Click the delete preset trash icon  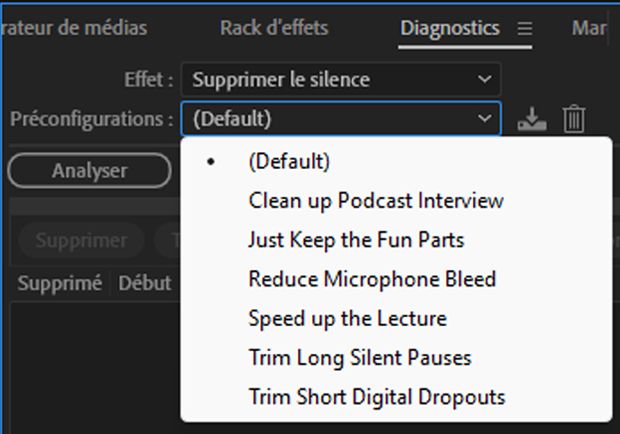pyautogui.click(x=574, y=119)
